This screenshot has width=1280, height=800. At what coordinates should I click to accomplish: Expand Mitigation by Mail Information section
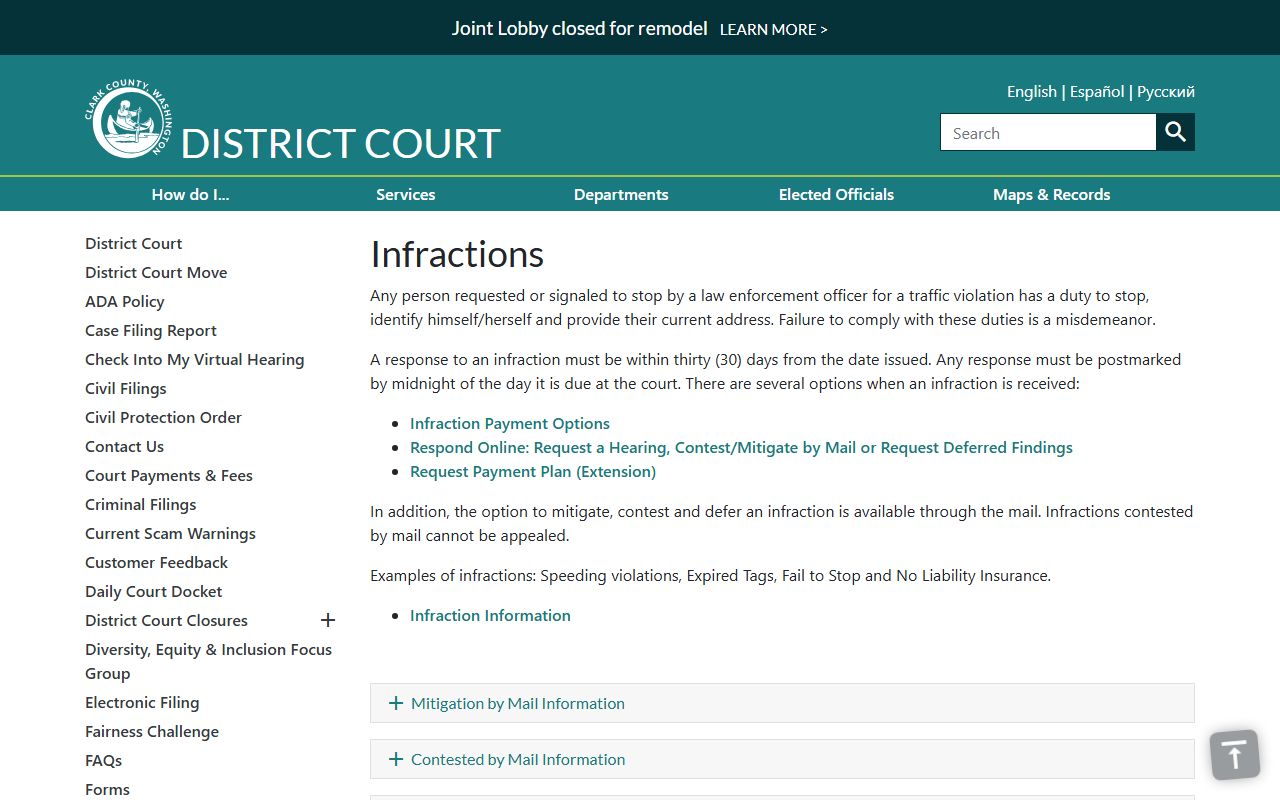pyautogui.click(x=782, y=703)
